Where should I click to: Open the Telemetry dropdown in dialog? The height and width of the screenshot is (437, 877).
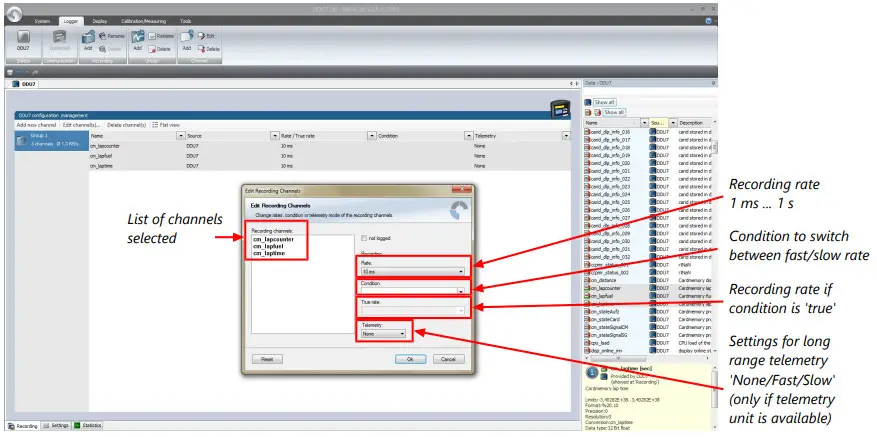pos(383,333)
